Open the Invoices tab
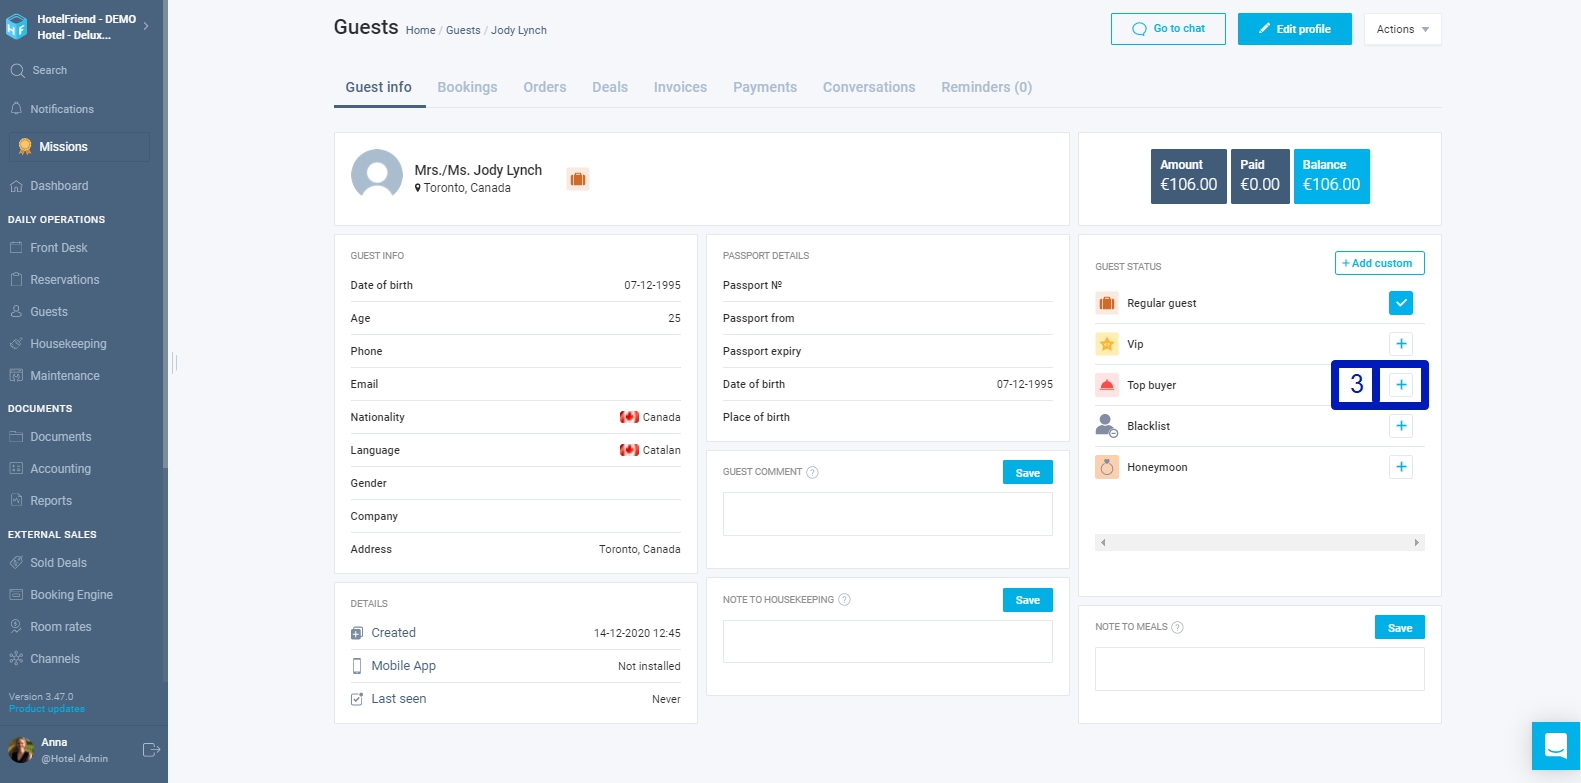This screenshot has height=783, width=1581. tap(680, 87)
